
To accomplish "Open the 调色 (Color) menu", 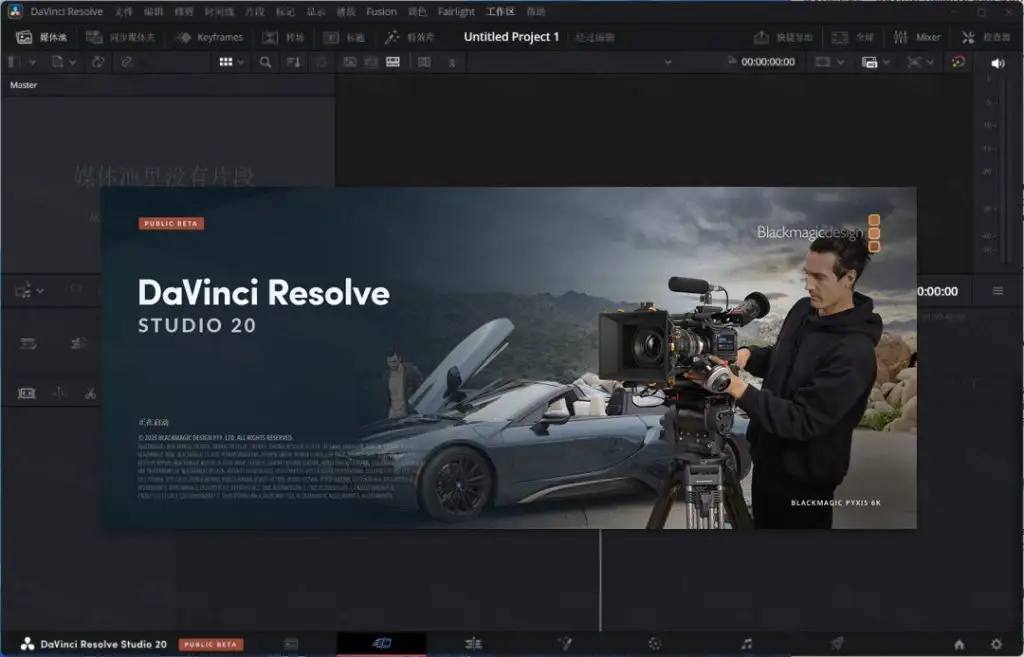I will (417, 12).
